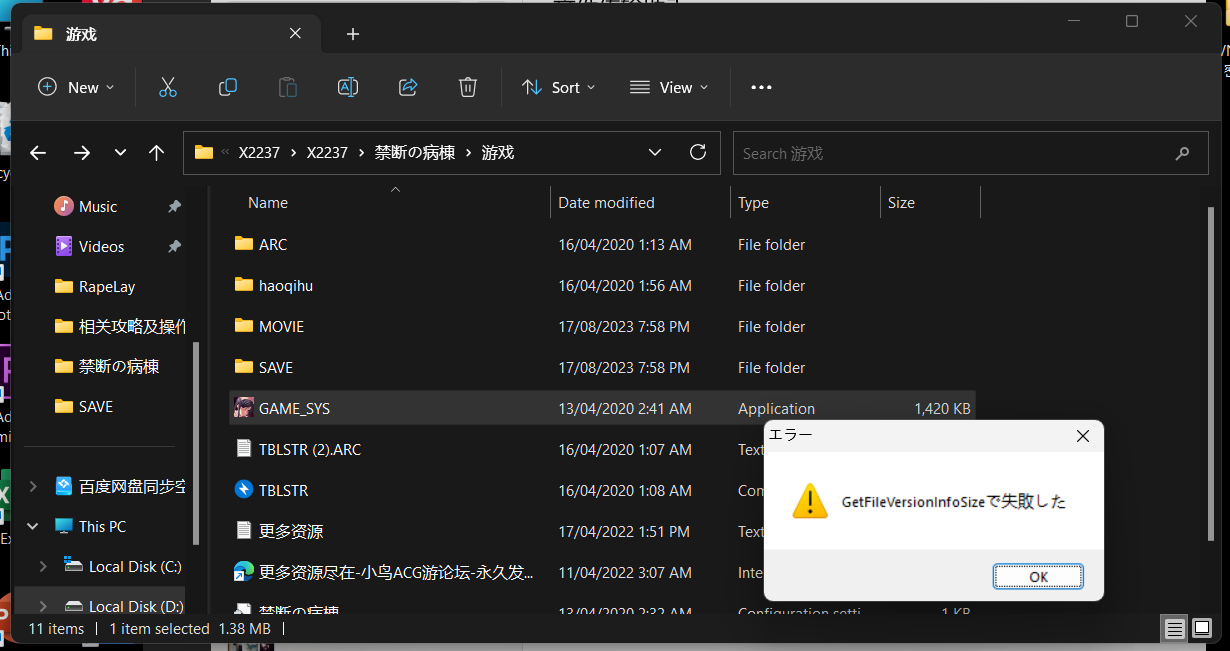
Task: Switch to large thumbnails view in status bar
Action: pos(1202,629)
